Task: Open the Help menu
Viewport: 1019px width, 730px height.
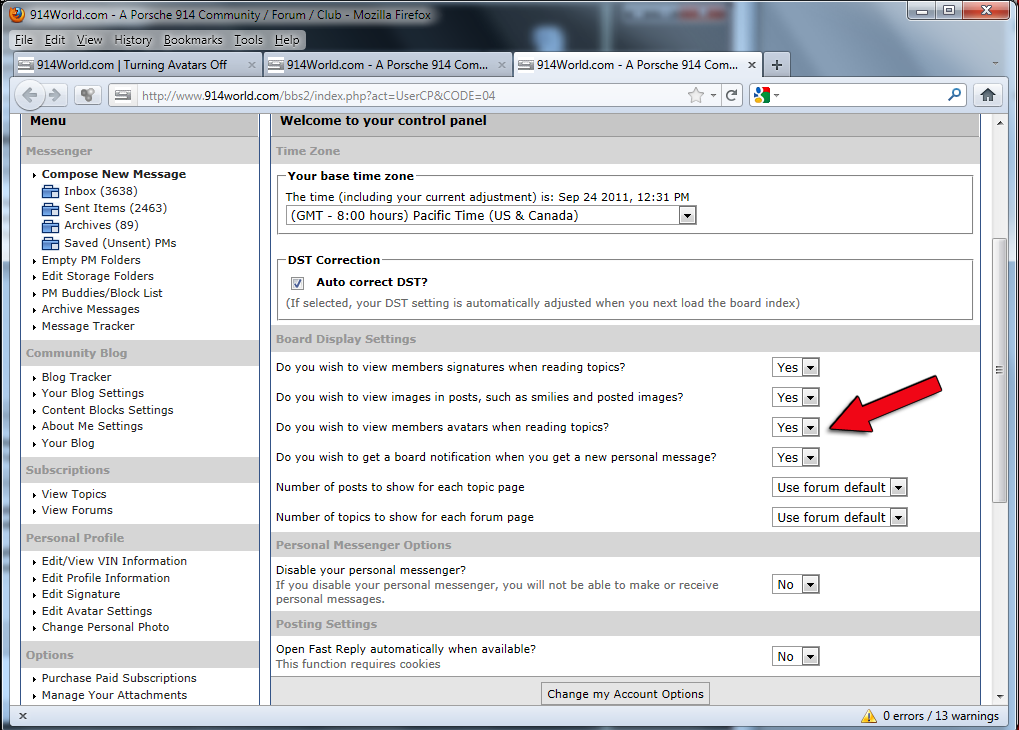Action: (287, 40)
